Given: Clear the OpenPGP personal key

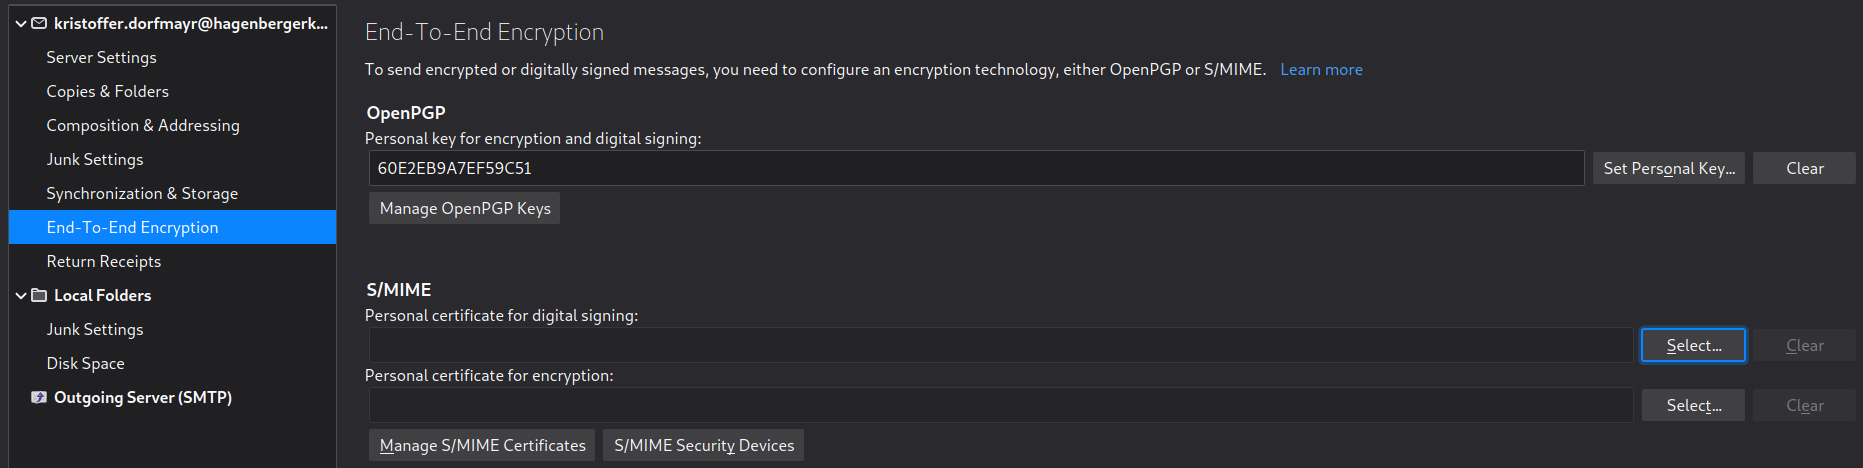Looking at the screenshot, I should click(1804, 168).
